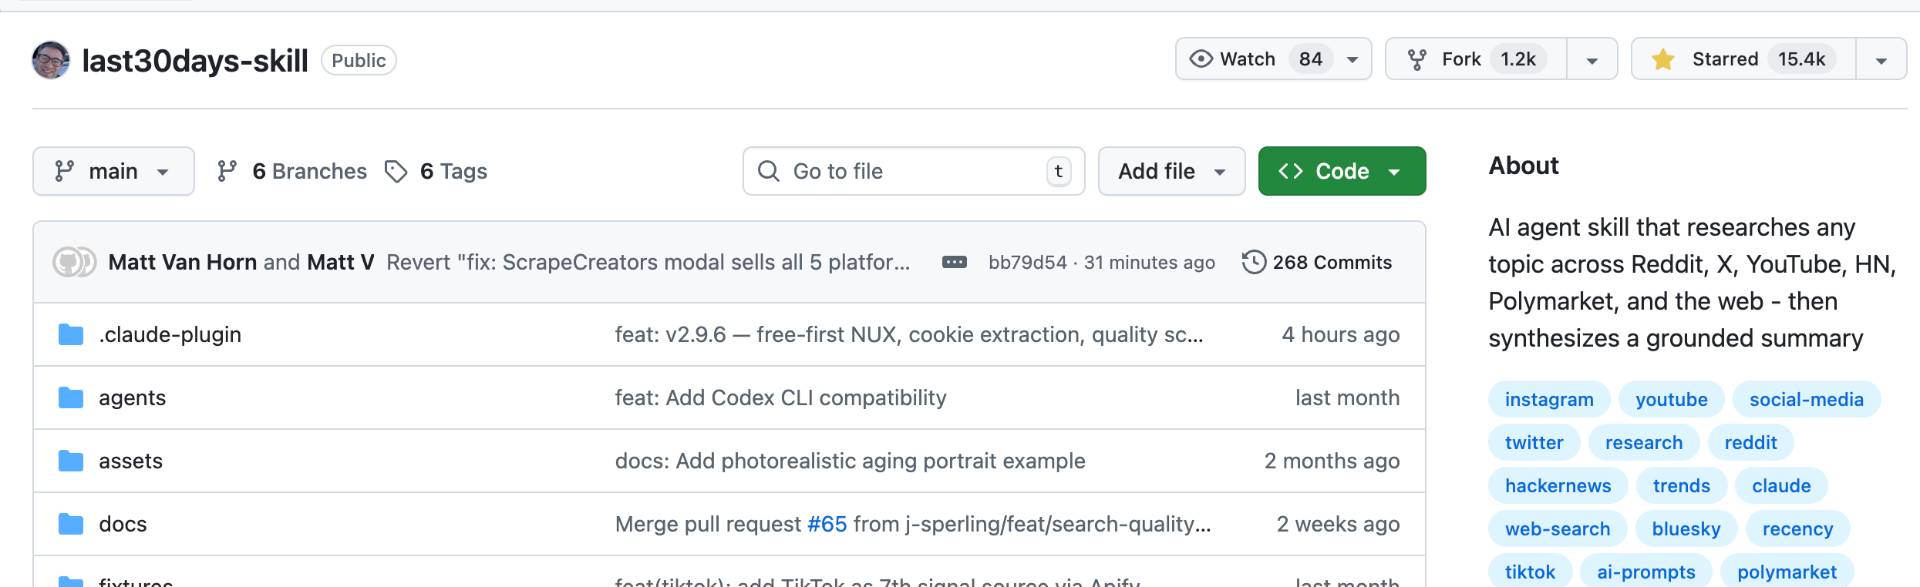Click the assets folder icon
Image resolution: width=1920 pixels, height=587 pixels.
point(71,460)
